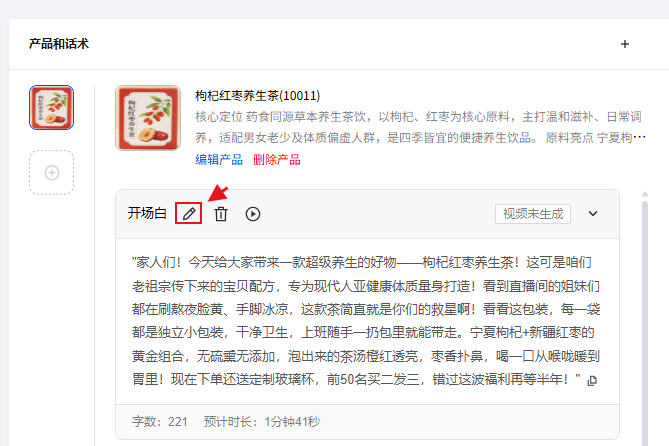Add a new product via dashed plus box

52,172
